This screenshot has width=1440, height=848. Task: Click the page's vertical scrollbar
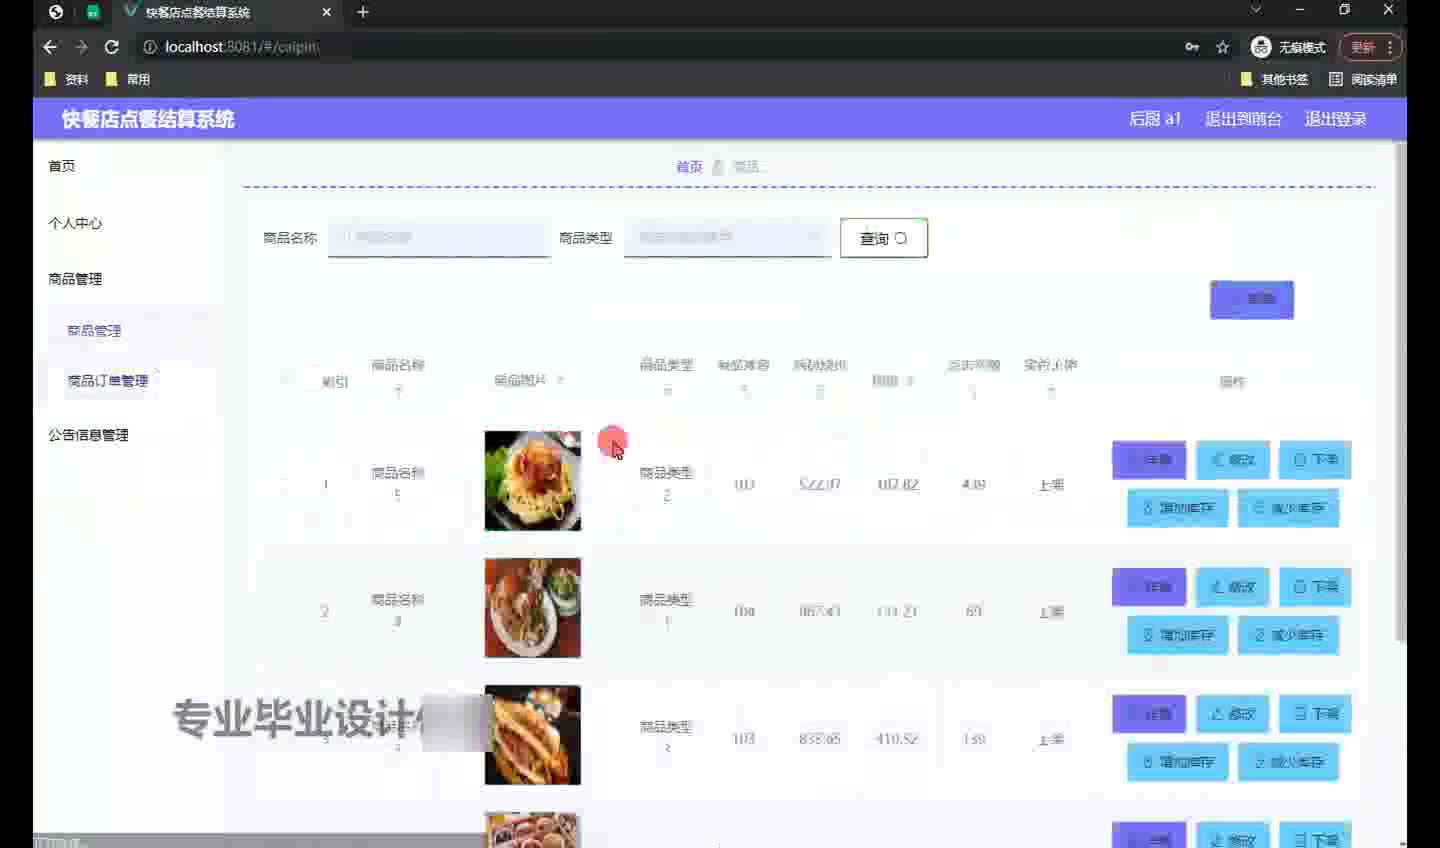(1401, 390)
